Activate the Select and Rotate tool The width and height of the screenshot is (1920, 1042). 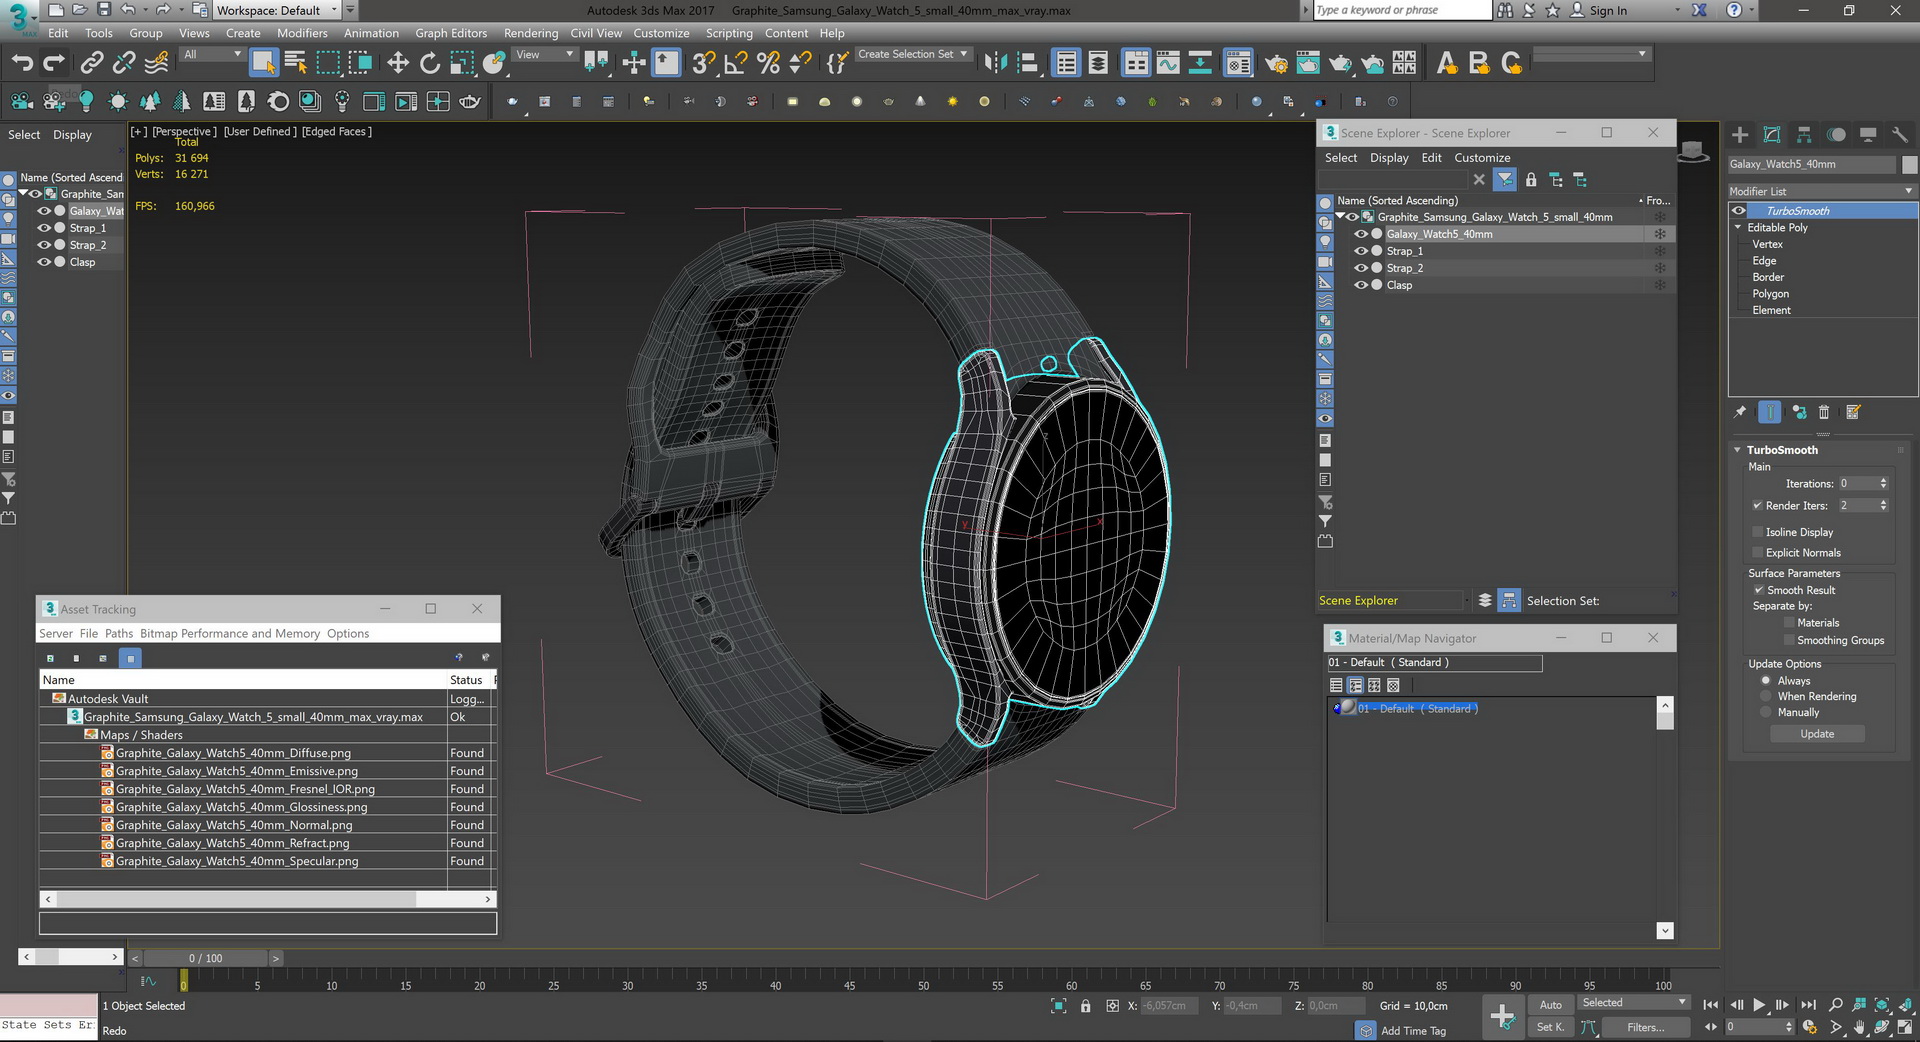(x=429, y=63)
